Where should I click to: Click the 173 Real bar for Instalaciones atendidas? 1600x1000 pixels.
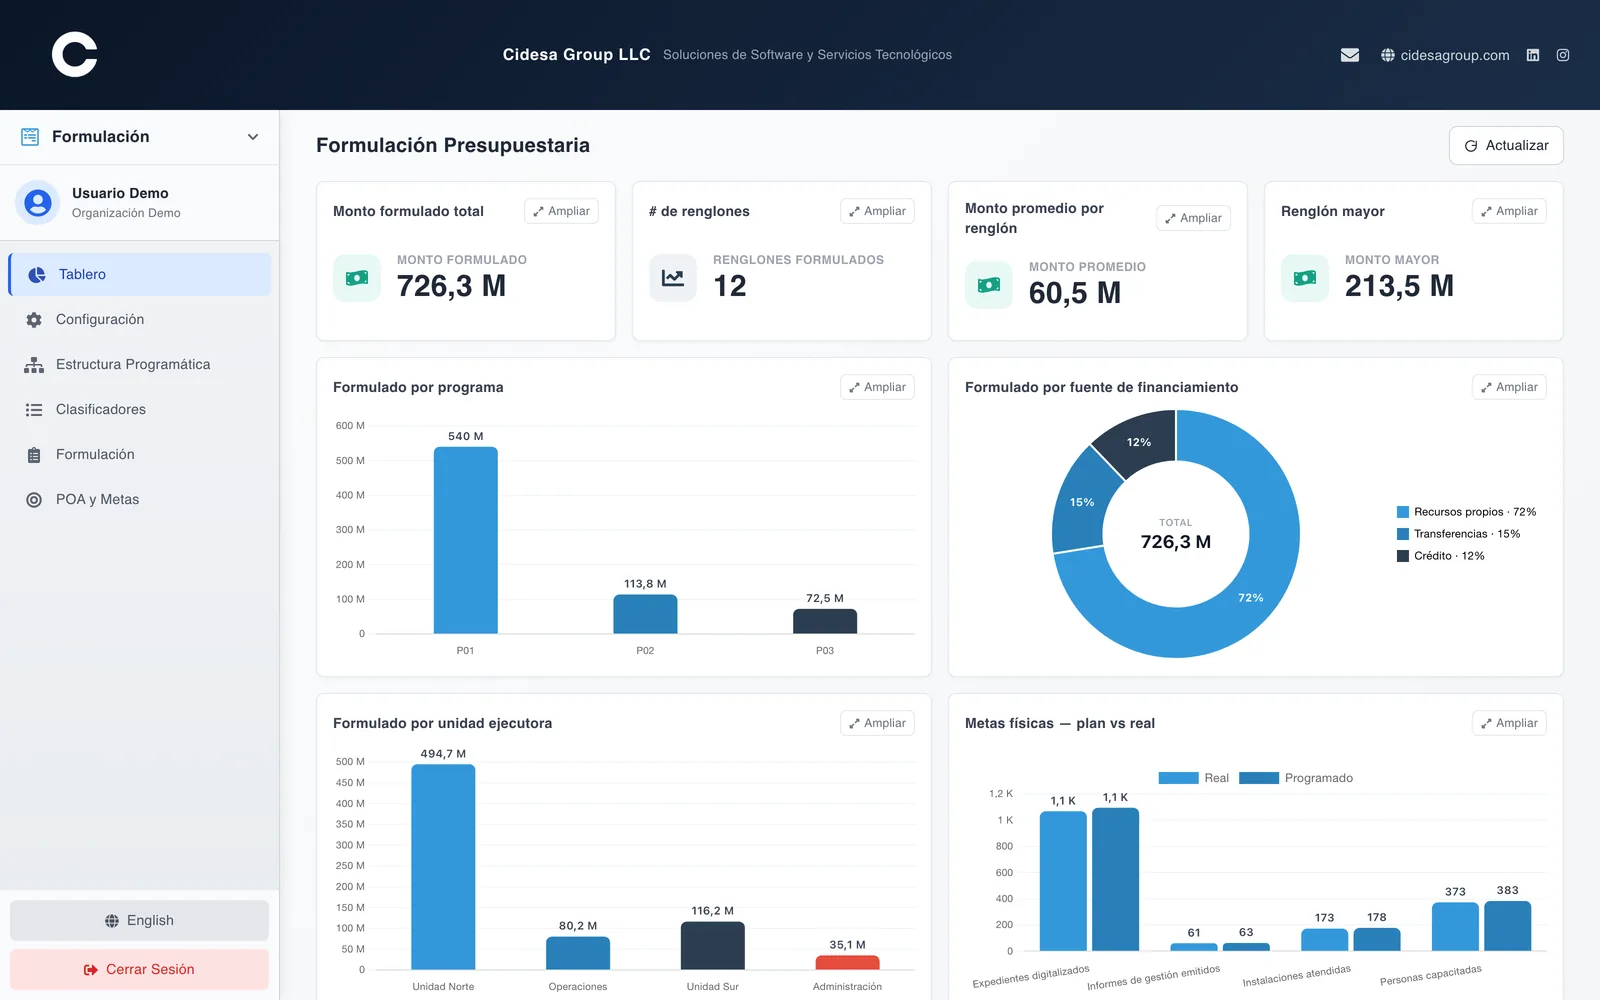(x=1325, y=940)
